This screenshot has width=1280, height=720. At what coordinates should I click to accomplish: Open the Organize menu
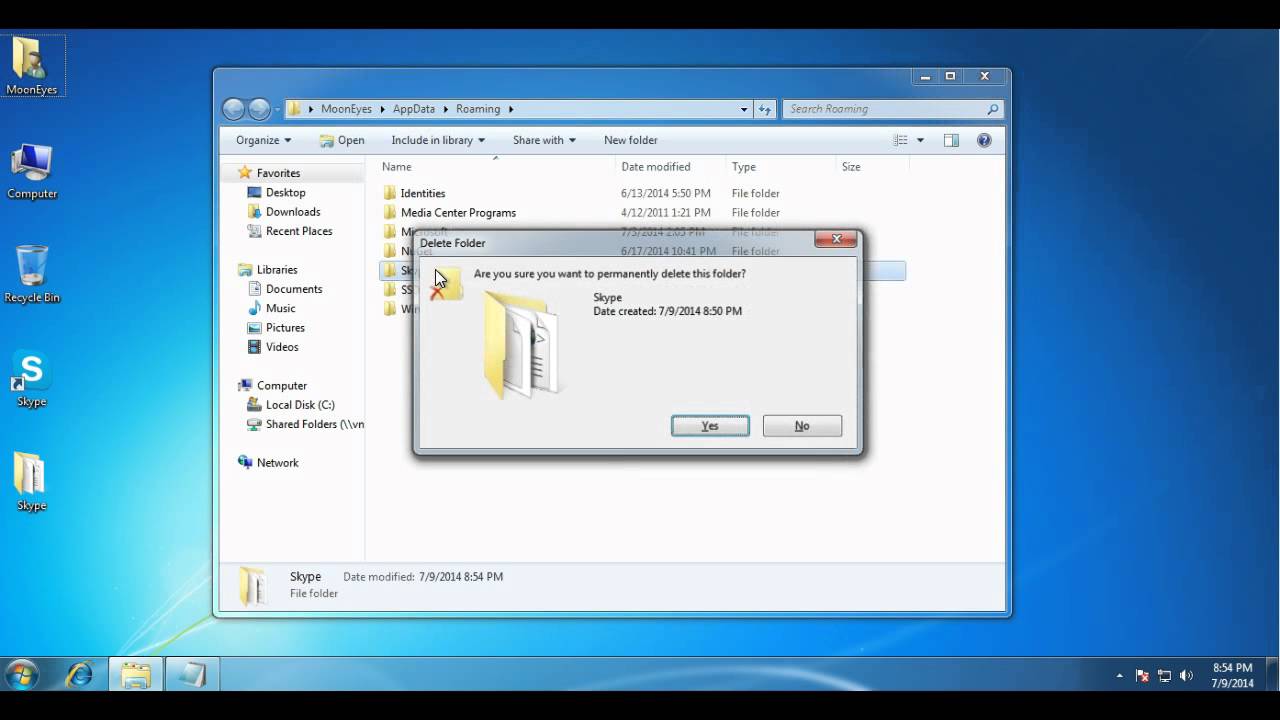[264, 140]
